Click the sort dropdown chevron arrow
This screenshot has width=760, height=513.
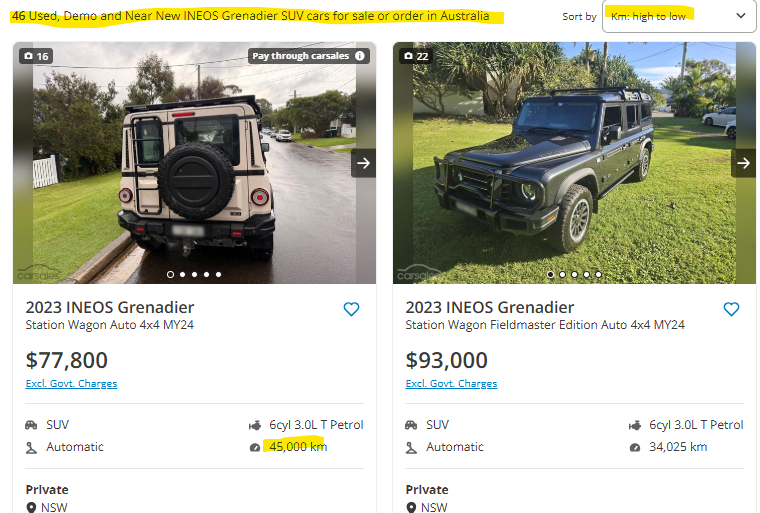click(741, 16)
